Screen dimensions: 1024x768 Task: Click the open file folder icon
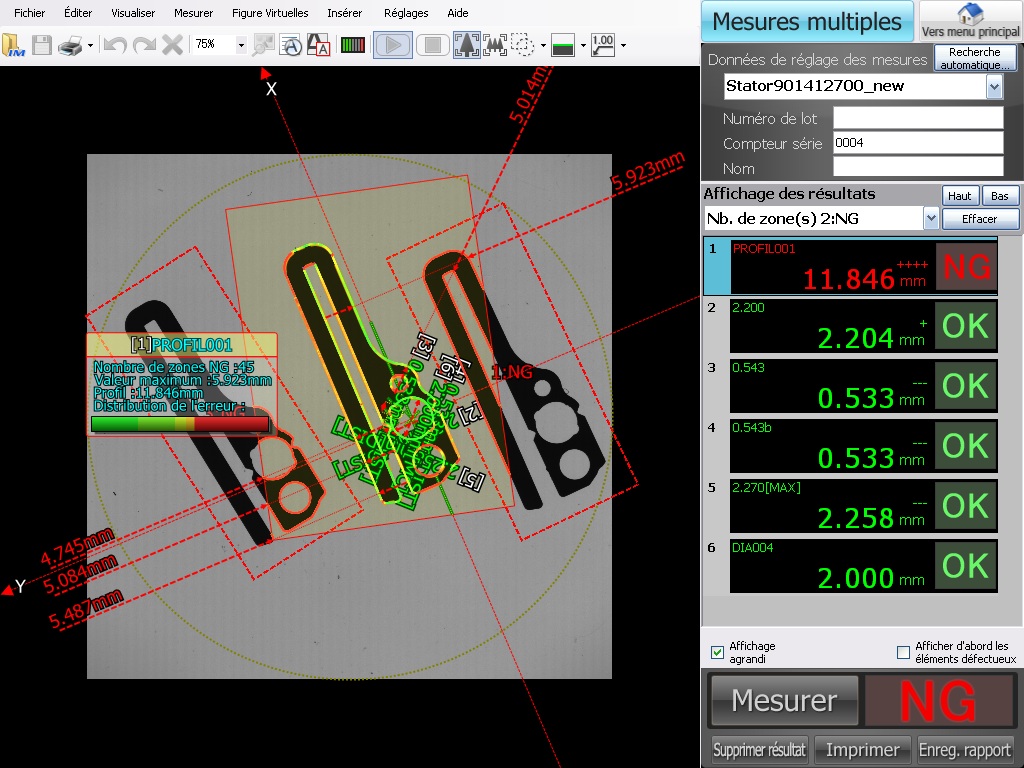tap(14, 45)
